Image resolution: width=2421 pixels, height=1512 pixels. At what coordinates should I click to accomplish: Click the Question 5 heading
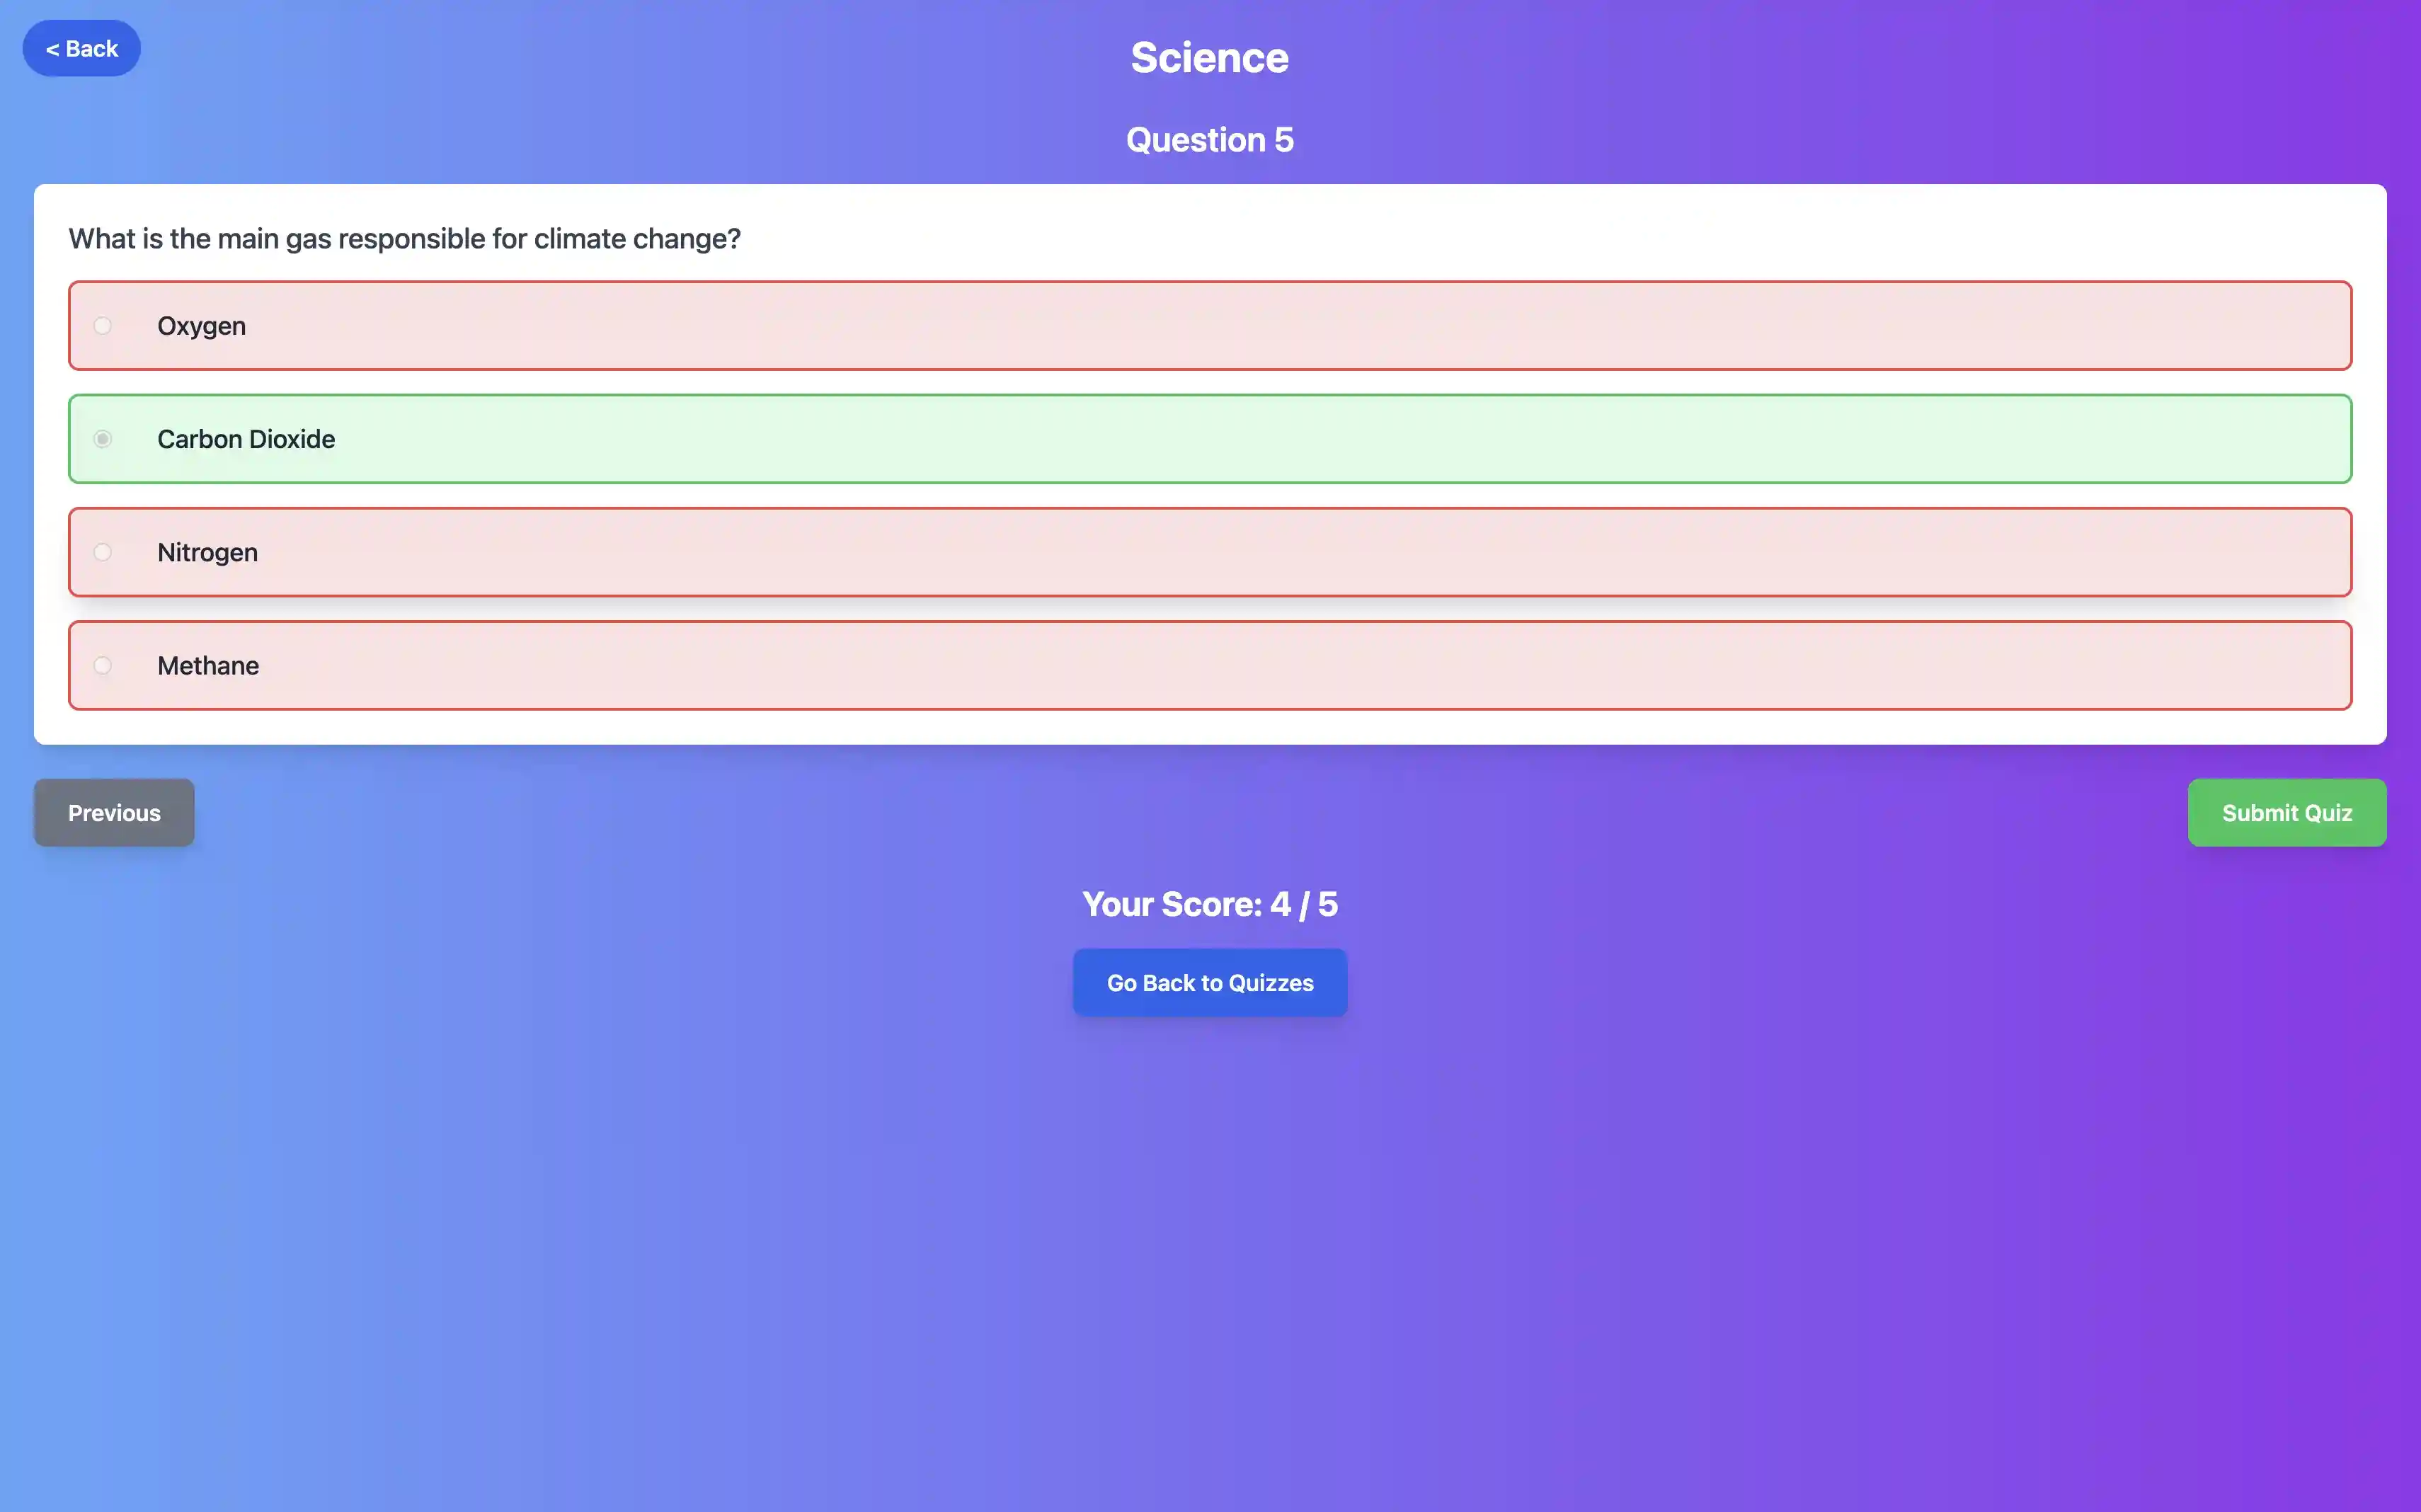coord(1209,139)
